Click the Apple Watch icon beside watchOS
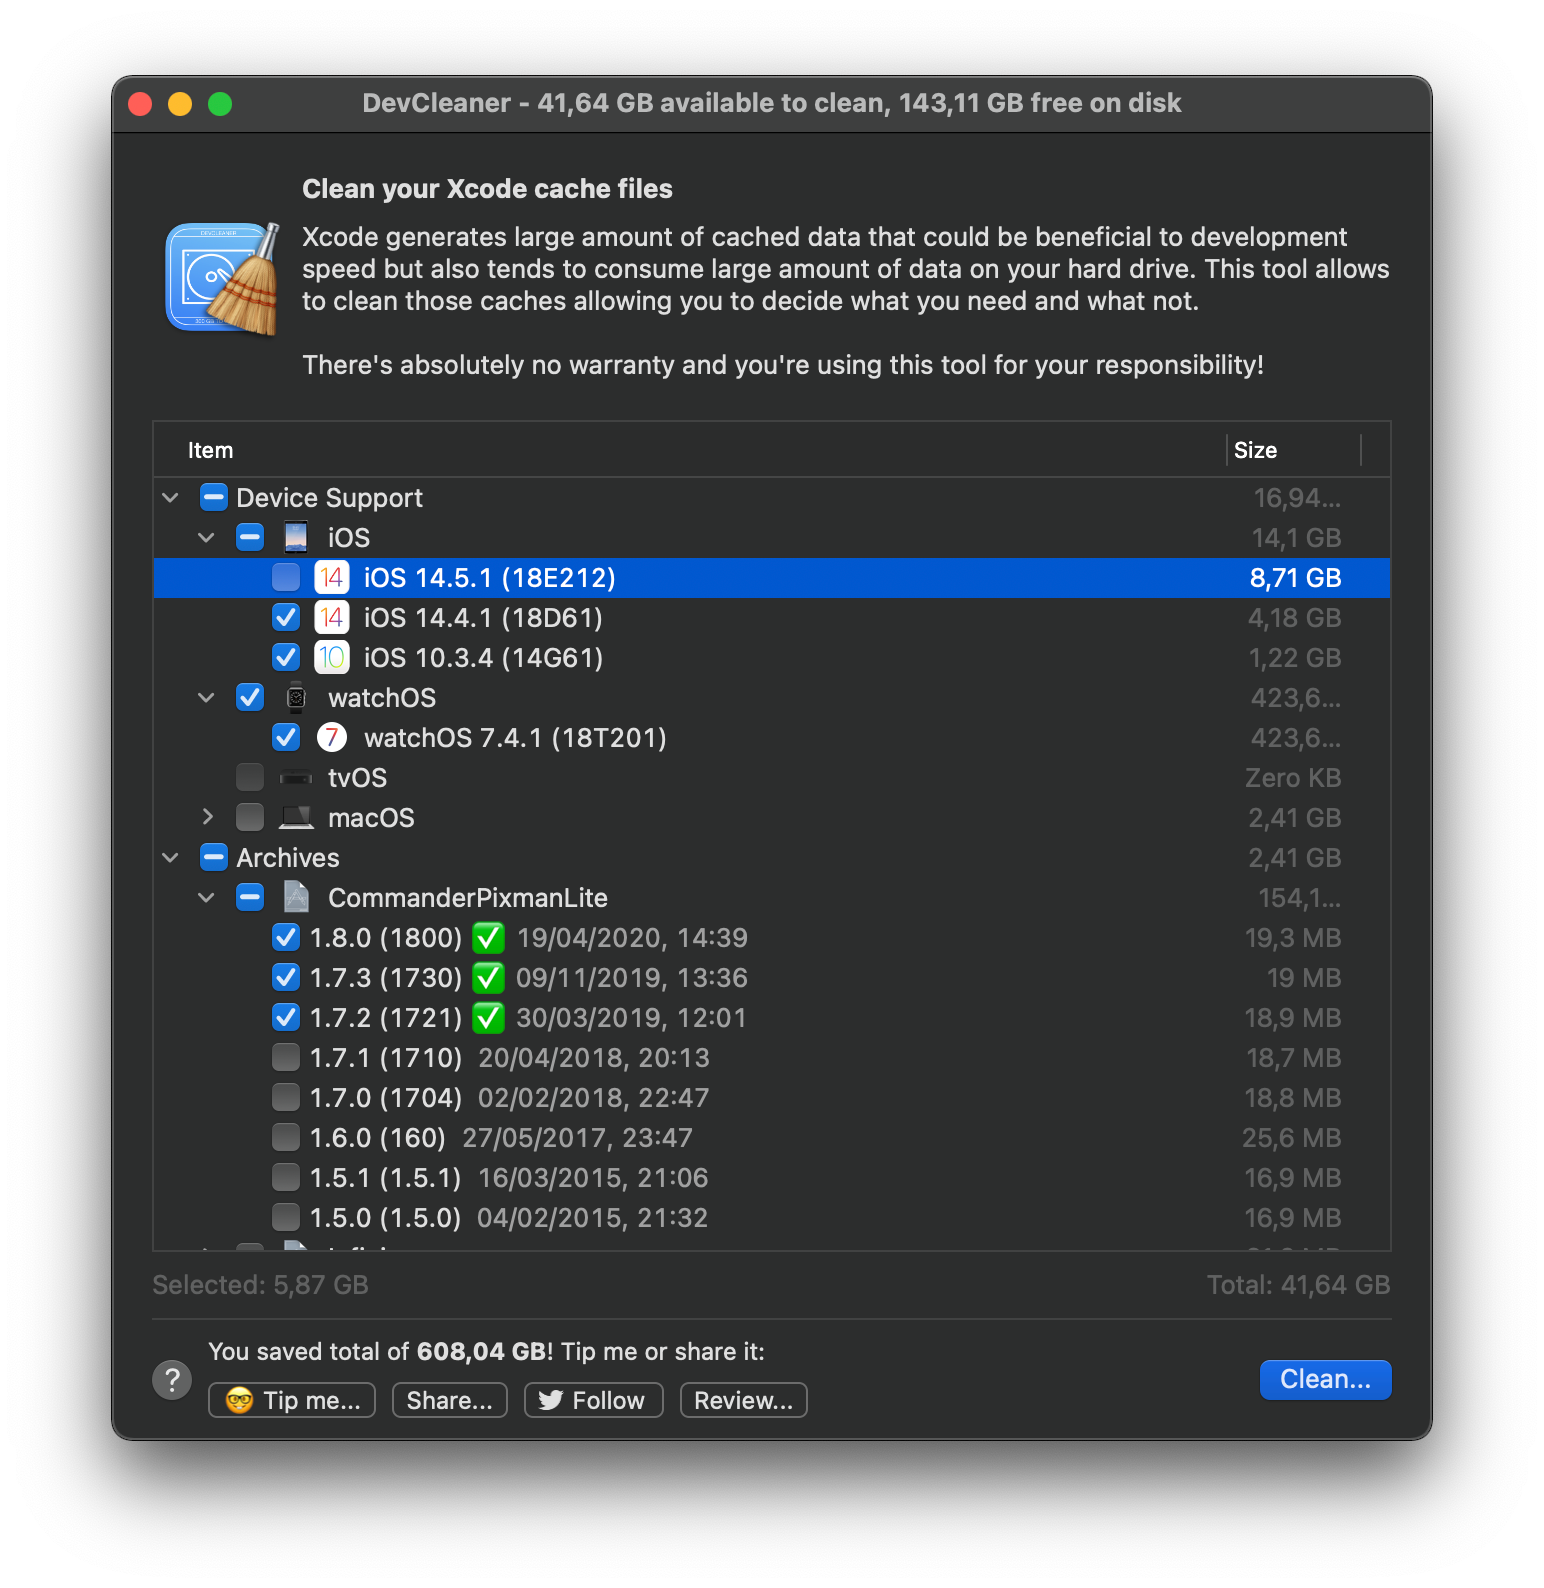 point(296,698)
